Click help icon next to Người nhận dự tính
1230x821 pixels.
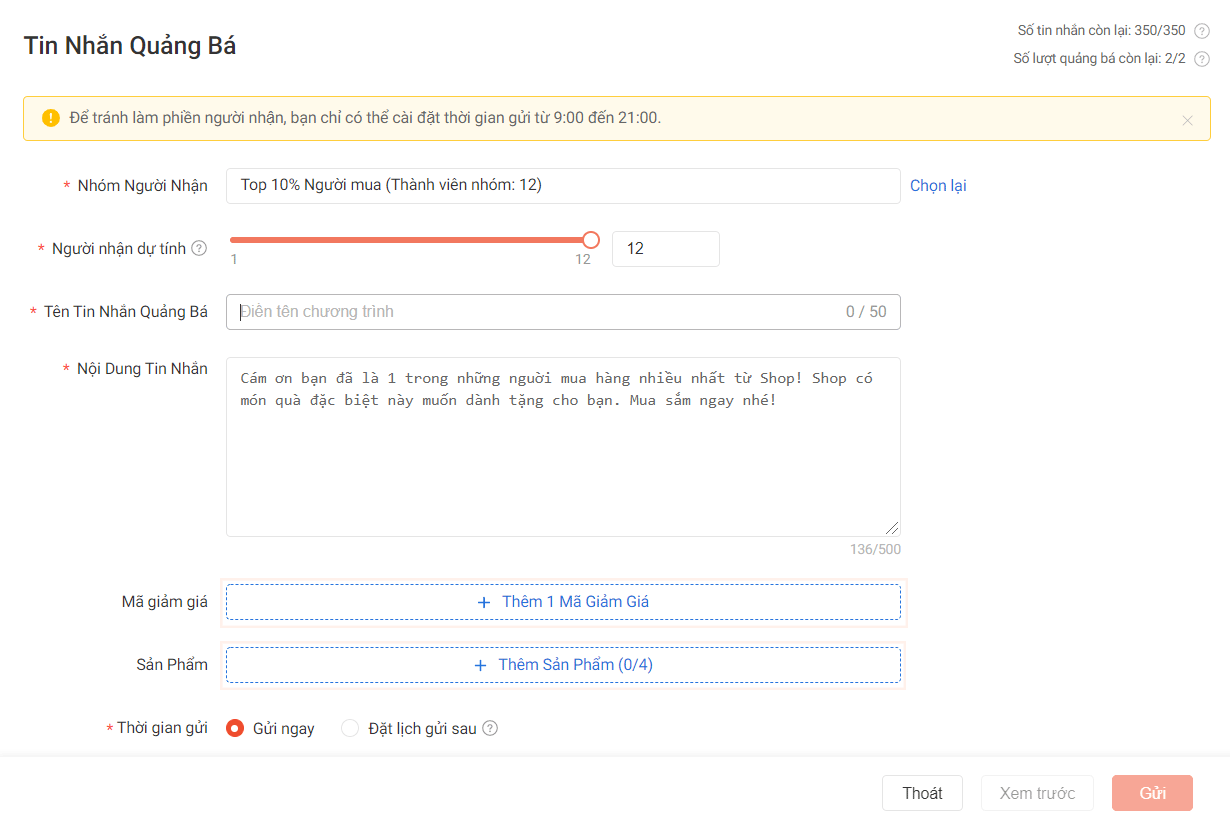tap(199, 248)
